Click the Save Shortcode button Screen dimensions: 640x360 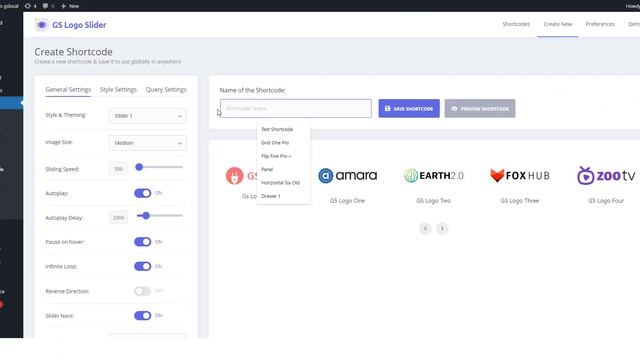coord(409,109)
